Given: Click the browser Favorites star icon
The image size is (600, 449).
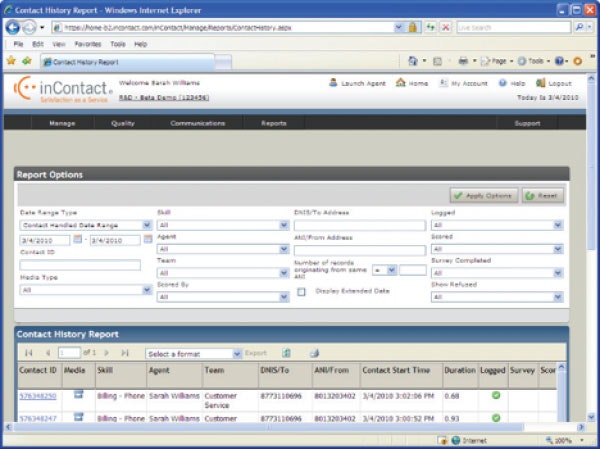Looking at the screenshot, I should pos(11,61).
